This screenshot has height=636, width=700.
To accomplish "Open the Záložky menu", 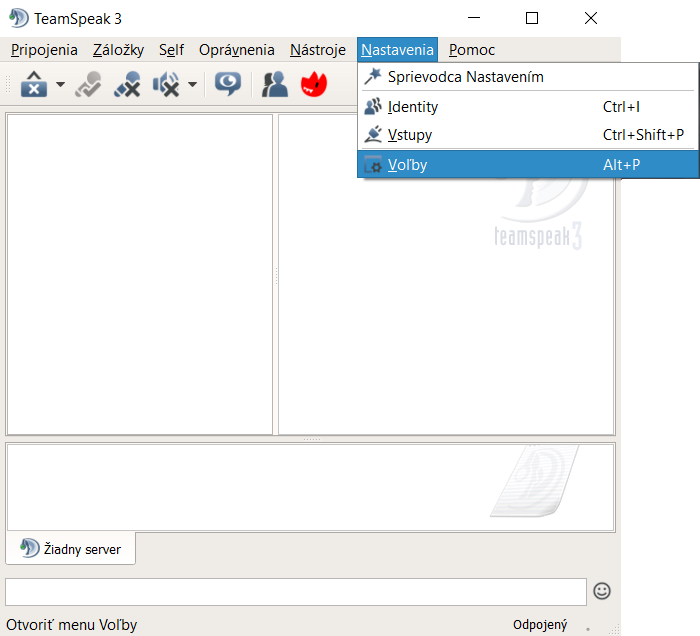I will [x=118, y=50].
